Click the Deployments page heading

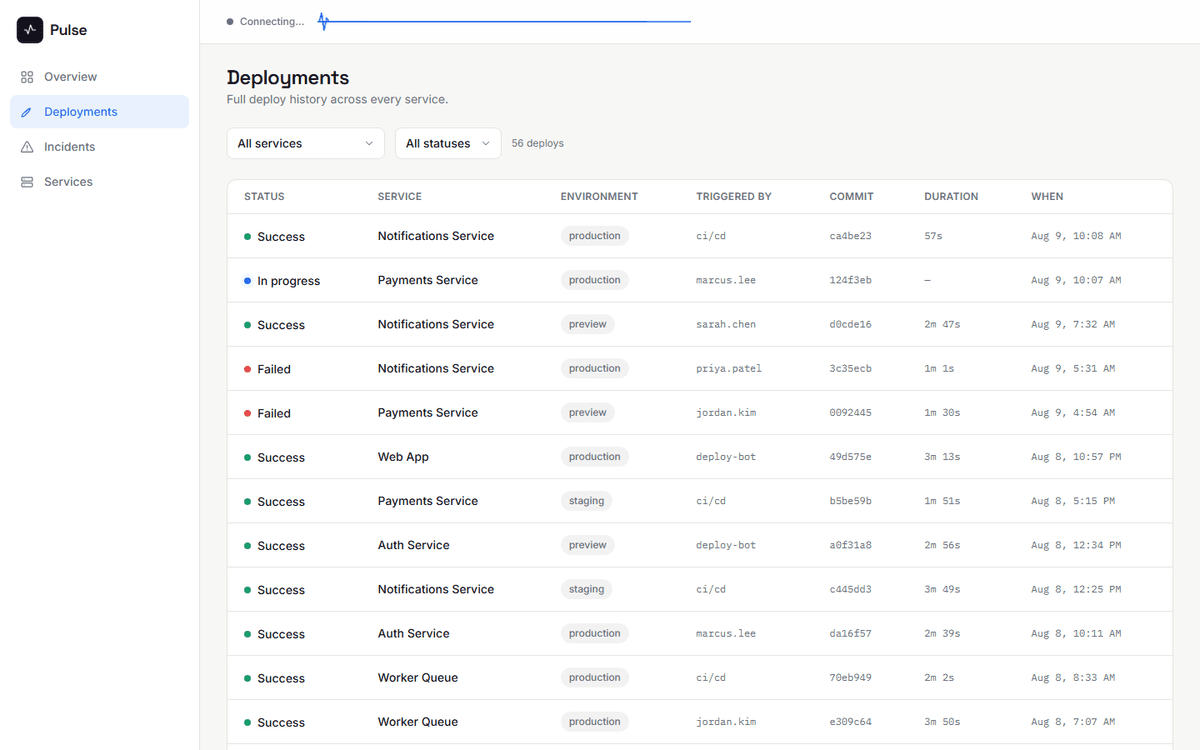[288, 77]
